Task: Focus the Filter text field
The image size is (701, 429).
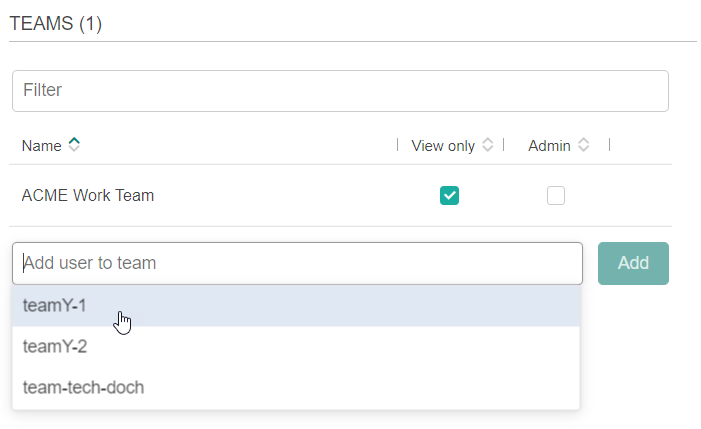Action: click(x=340, y=91)
